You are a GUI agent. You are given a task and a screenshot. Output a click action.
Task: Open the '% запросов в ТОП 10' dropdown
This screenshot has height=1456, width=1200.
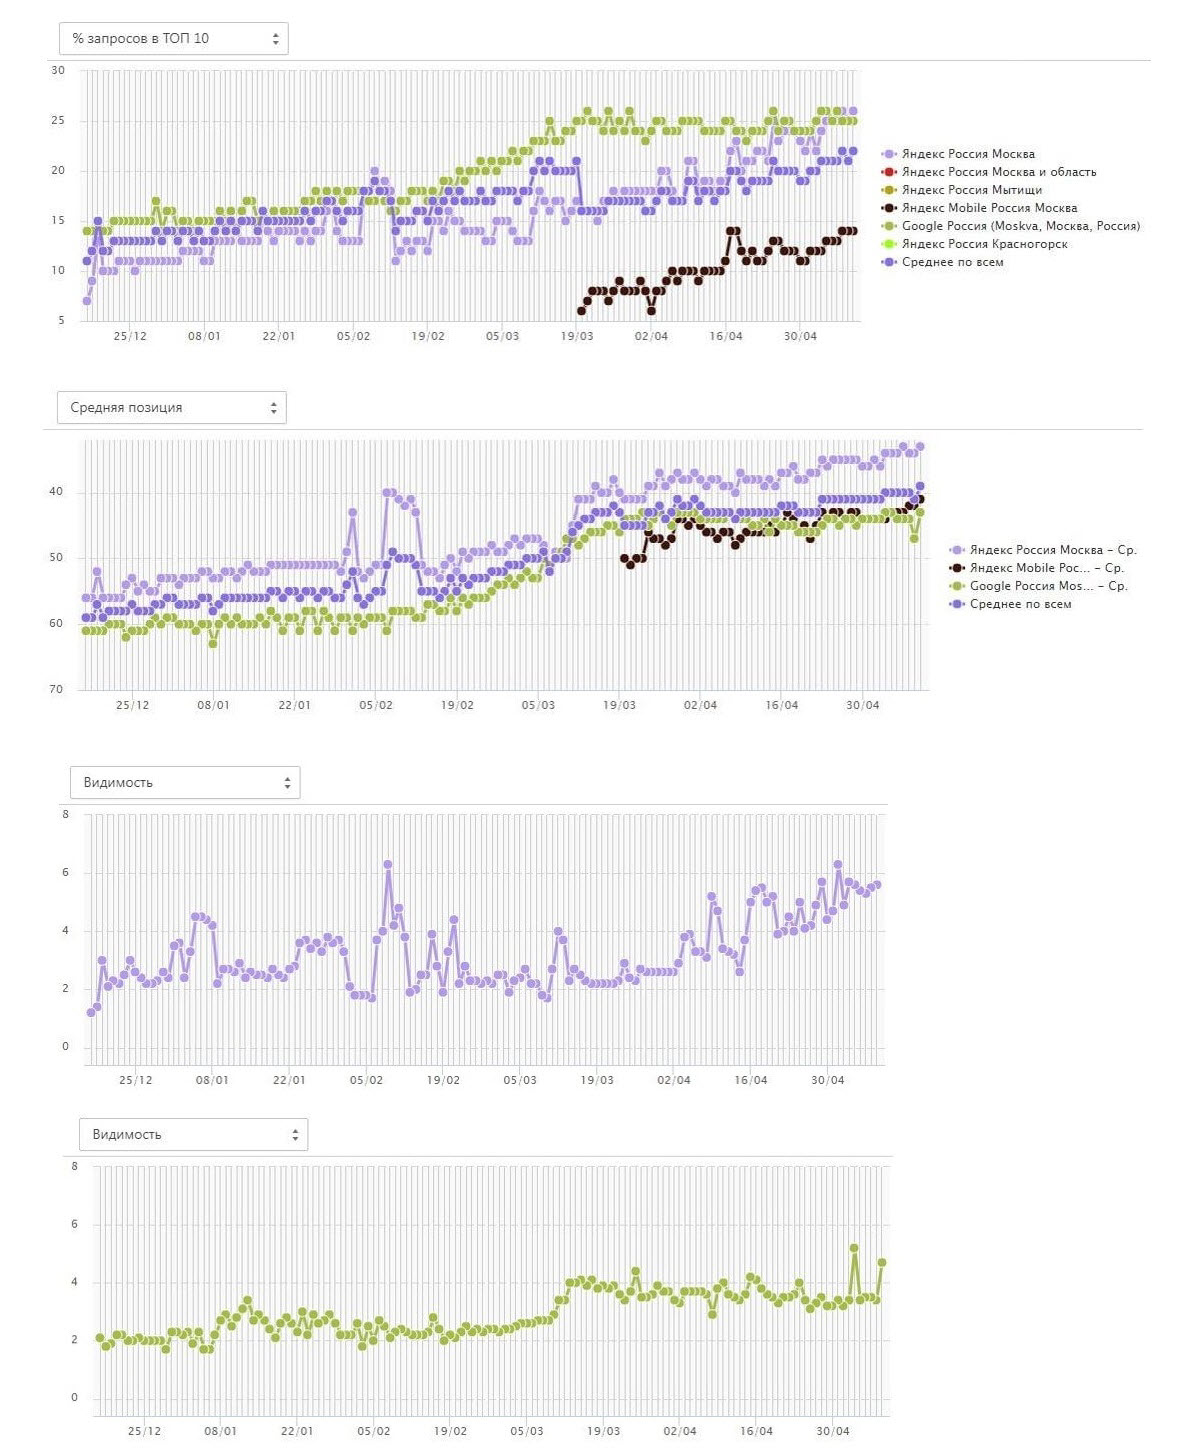tap(173, 39)
